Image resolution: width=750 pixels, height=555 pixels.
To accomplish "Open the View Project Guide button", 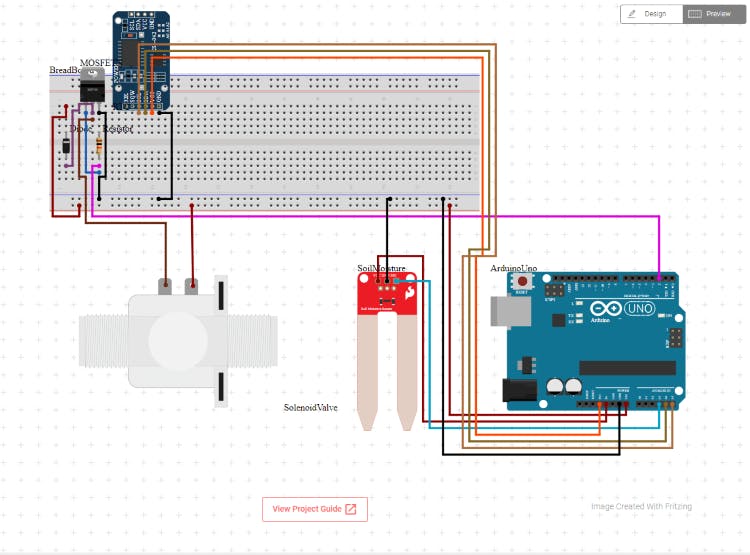I will click(314, 509).
